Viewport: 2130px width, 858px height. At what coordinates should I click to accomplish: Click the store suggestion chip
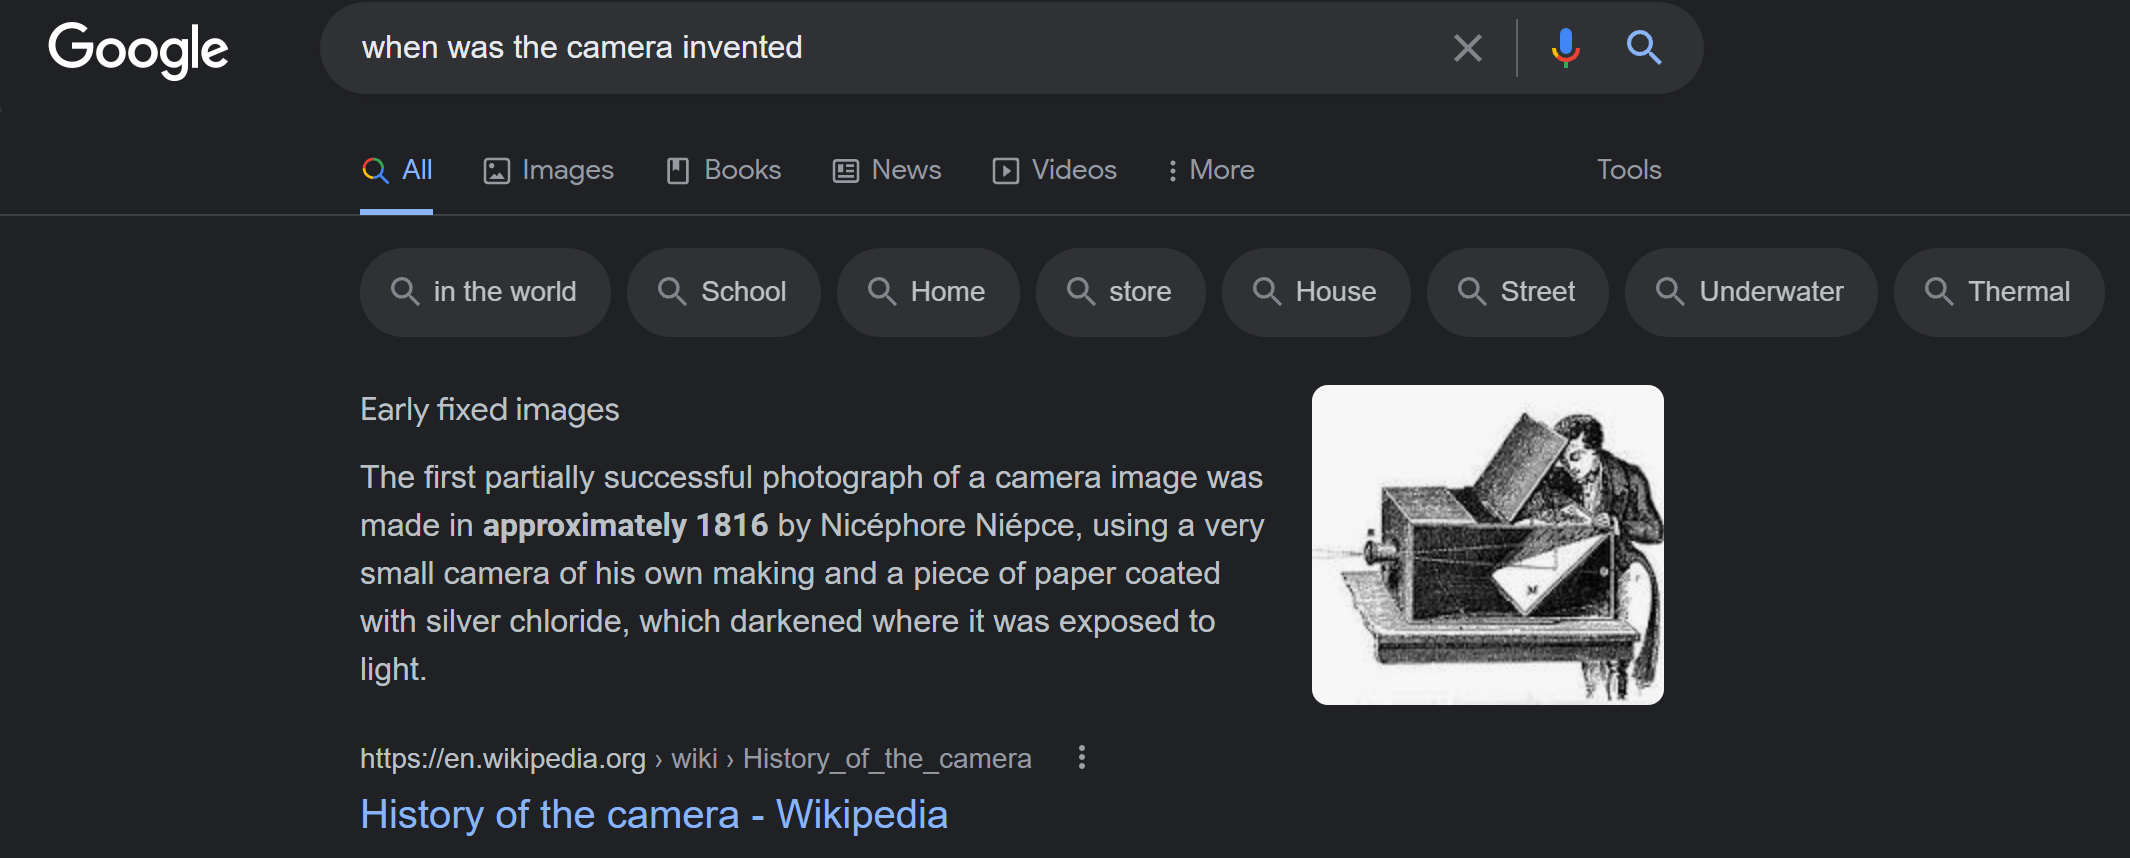pyautogui.click(x=1121, y=292)
